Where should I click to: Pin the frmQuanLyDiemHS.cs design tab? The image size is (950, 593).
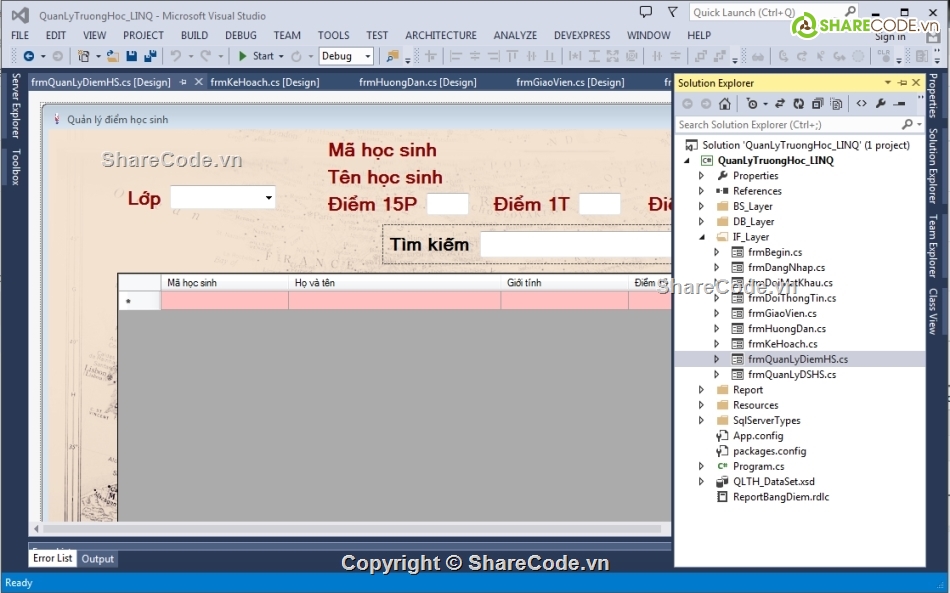pos(183,82)
